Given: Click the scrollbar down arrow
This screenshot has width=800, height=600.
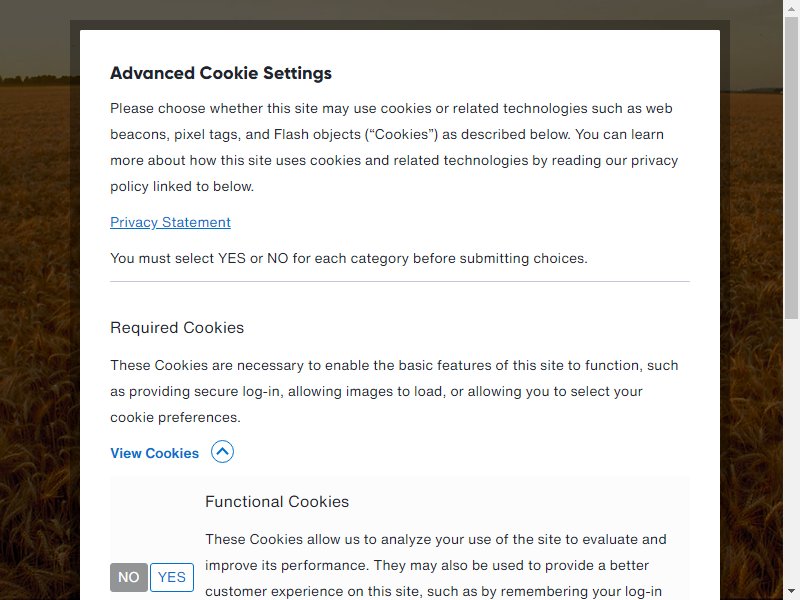Looking at the screenshot, I should pyautogui.click(x=791, y=592).
